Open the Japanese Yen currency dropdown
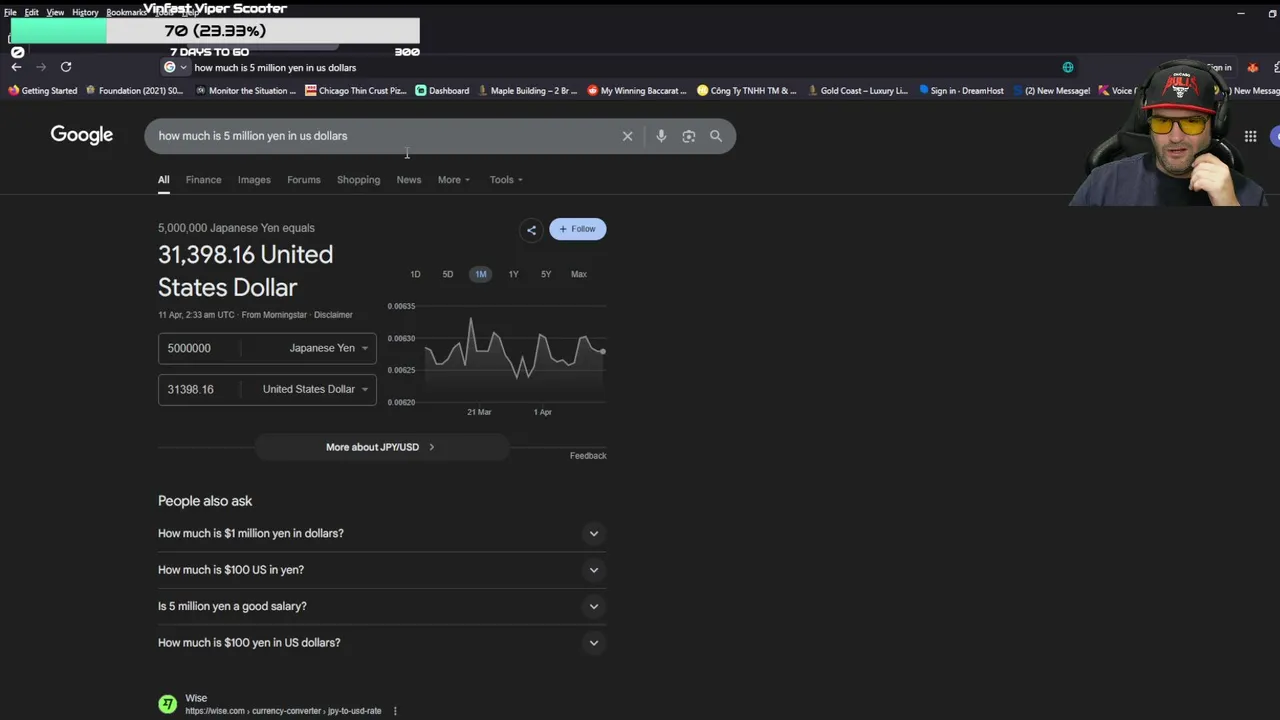Image resolution: width=1280 pixels, height=720 pixels. (x=329, y=348)
